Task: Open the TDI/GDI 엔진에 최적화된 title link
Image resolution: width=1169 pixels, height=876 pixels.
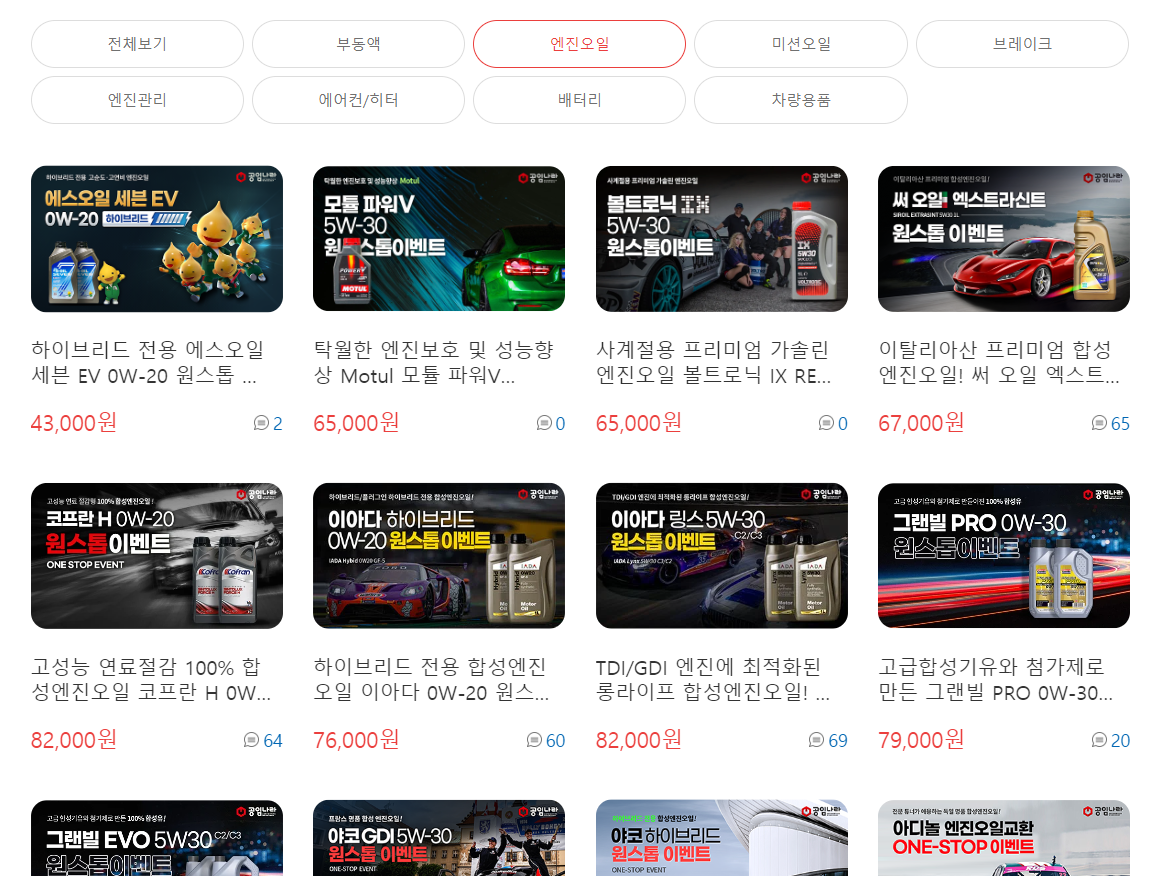Action: click(x=713, y=679)
